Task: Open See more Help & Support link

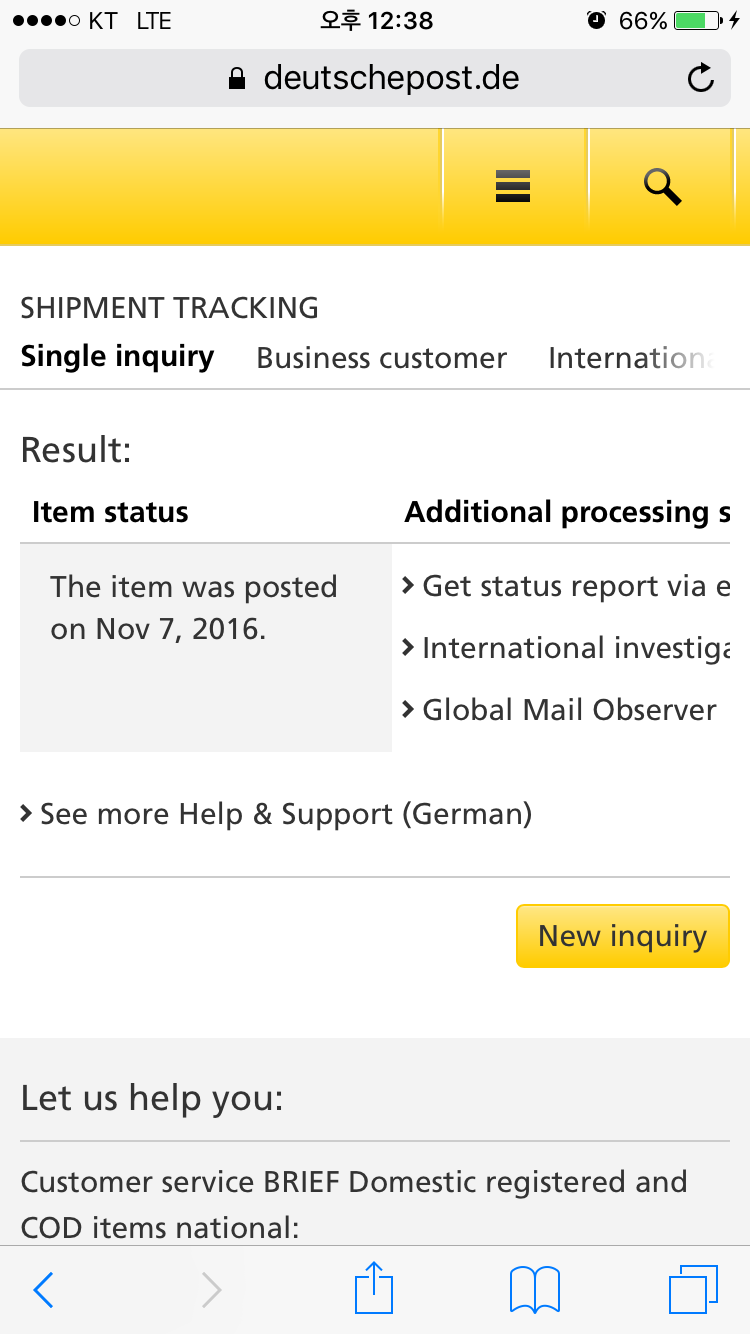Action: tap(285, 814)
